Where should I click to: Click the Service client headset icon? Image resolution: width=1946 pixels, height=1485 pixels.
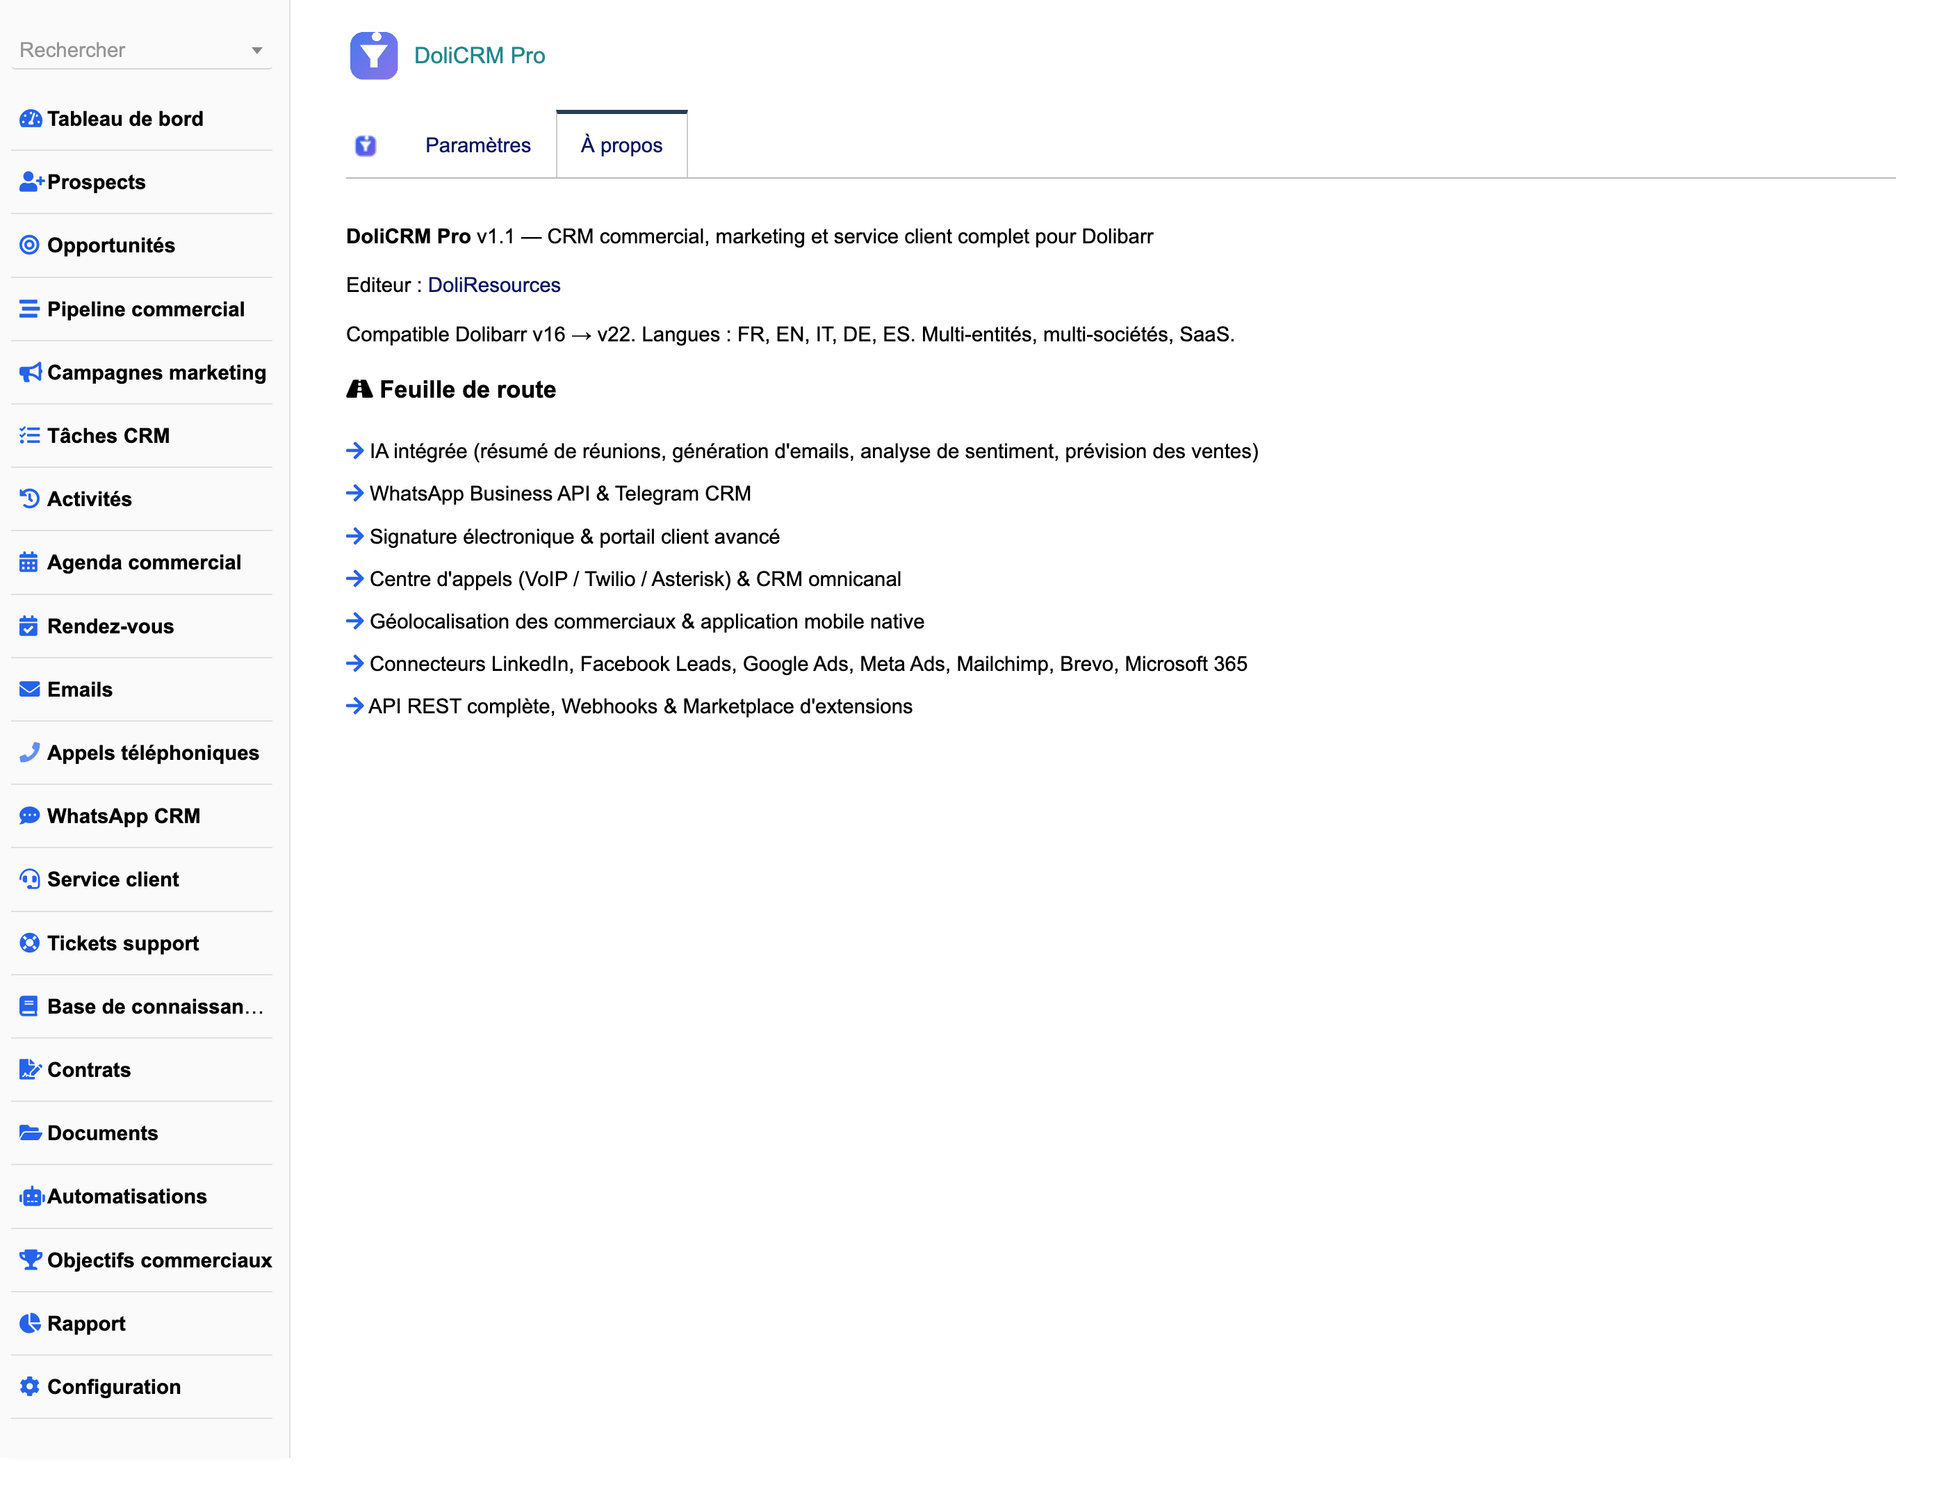[x=30, y=879]
